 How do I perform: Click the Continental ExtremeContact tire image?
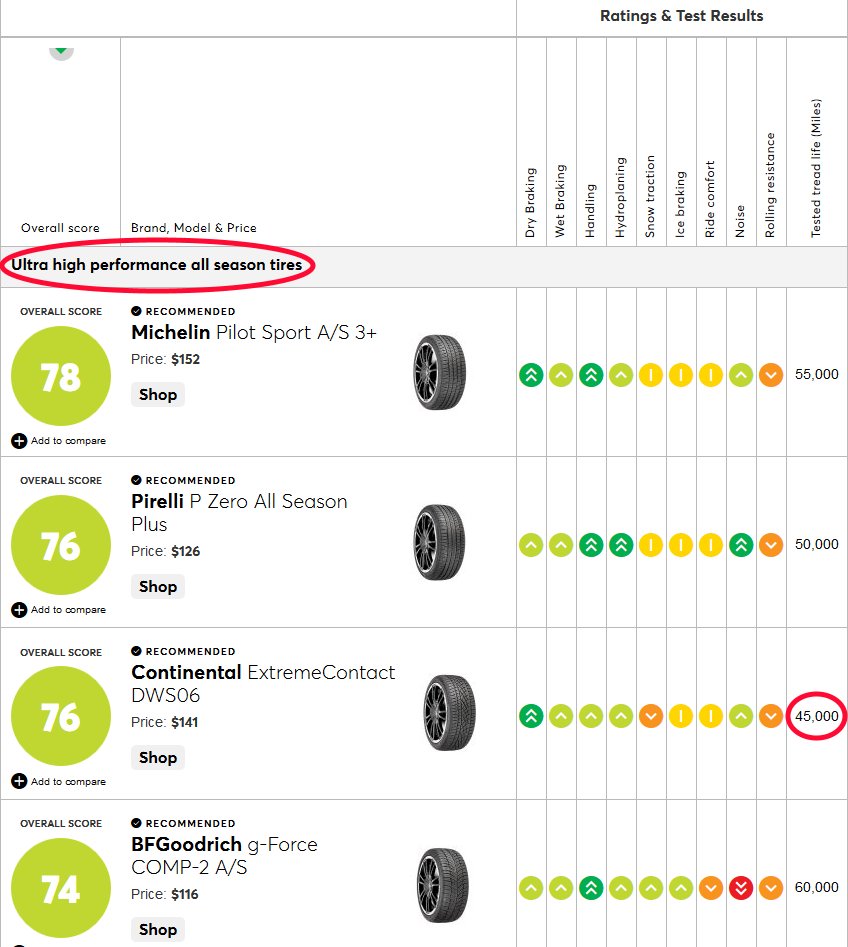click(x=449, y=713)
